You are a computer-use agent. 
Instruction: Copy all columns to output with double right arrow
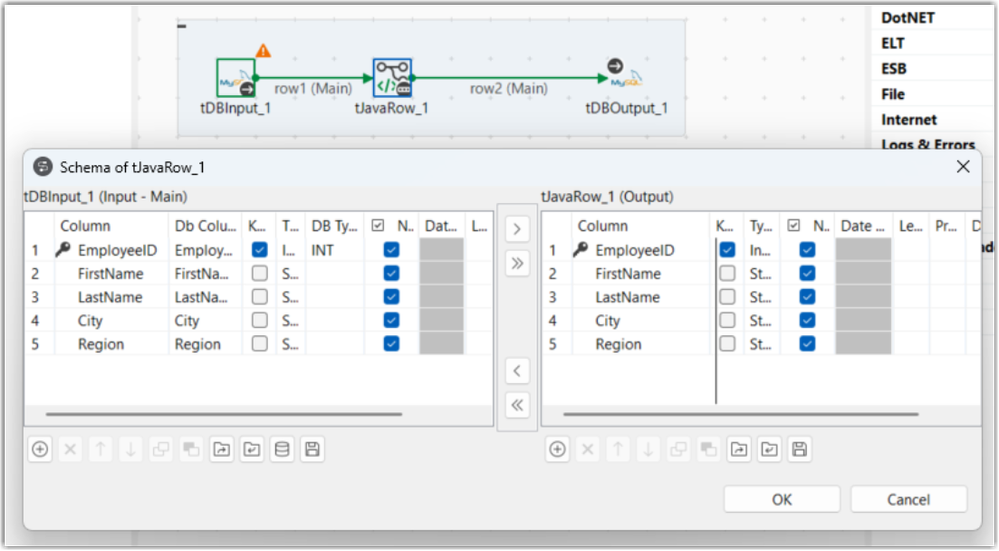click(x=517, y=264)
